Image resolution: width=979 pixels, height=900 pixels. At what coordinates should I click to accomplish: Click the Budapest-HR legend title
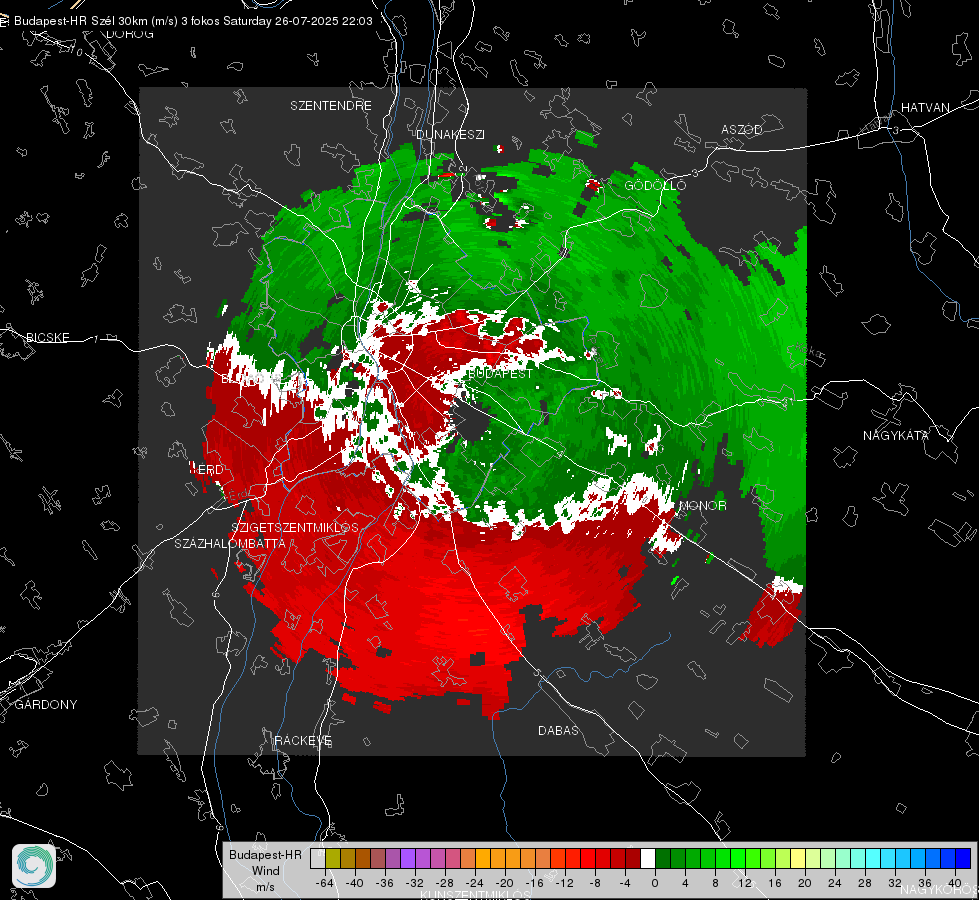click(265, 854)
